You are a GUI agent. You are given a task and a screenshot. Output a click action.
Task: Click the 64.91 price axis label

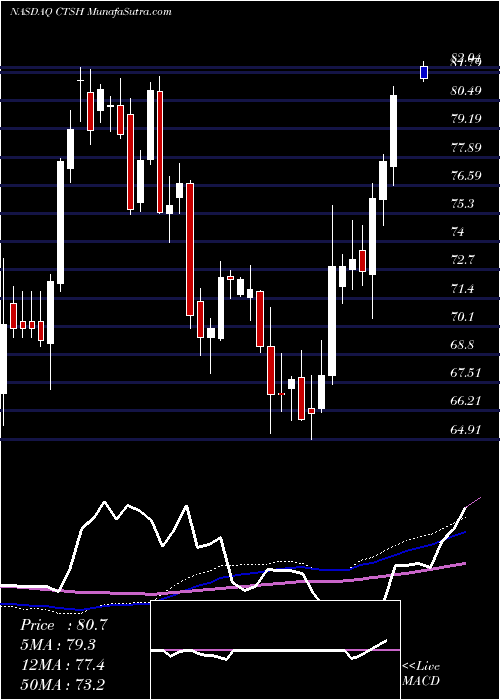467,429
